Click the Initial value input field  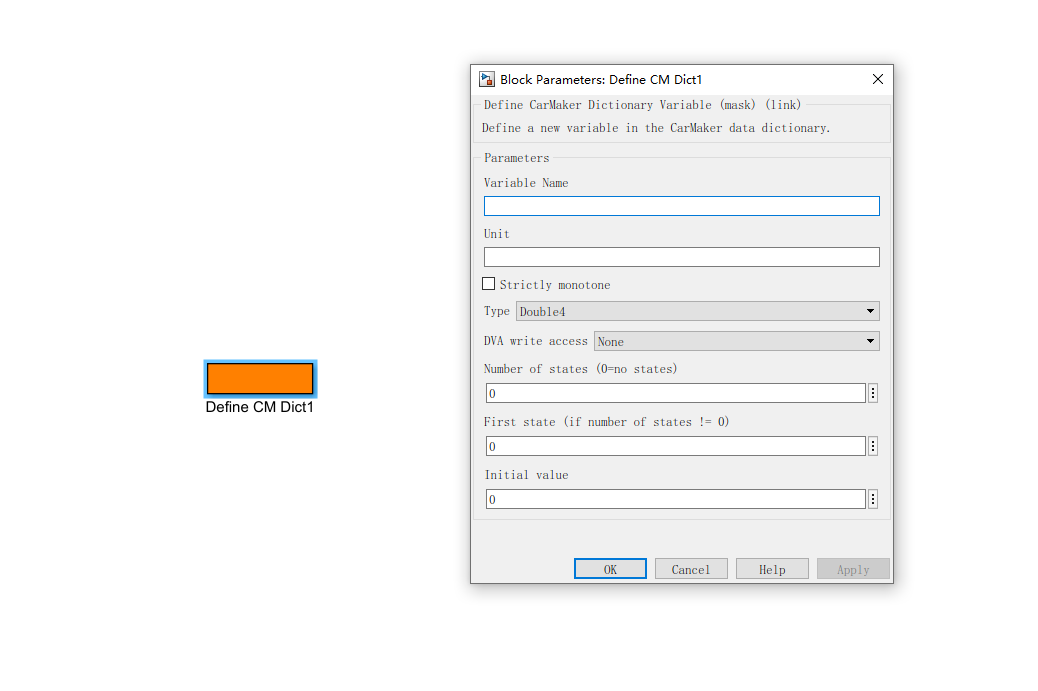(675, 499)
